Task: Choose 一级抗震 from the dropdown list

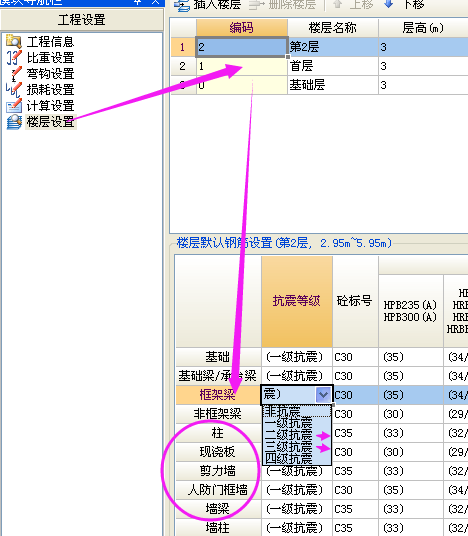Action: pyautogui.click(x=297, y=423)
